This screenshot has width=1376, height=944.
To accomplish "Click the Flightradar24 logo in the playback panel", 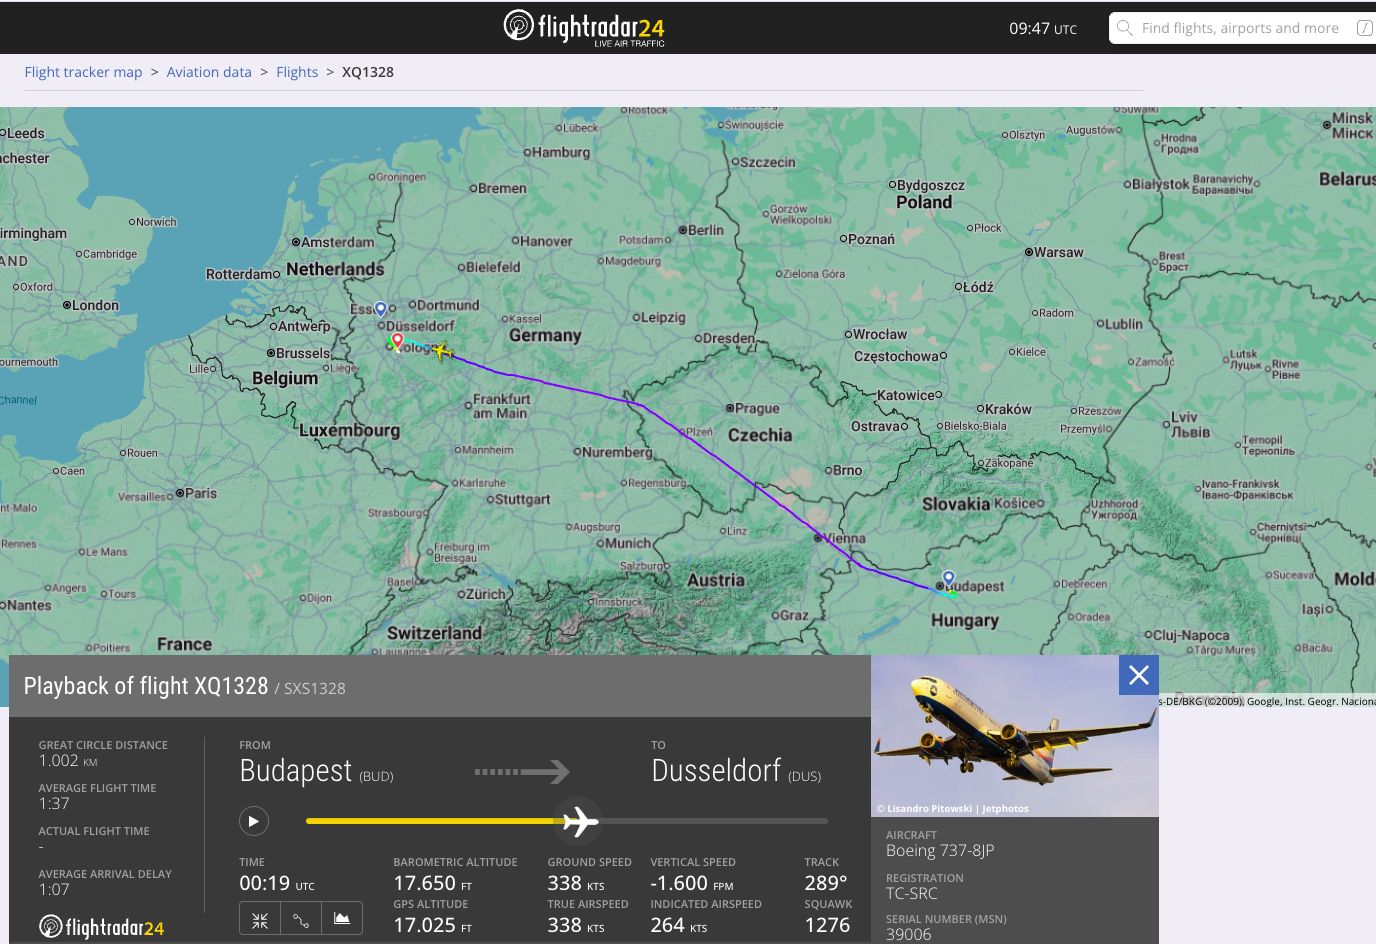I will tap(101, 927).
